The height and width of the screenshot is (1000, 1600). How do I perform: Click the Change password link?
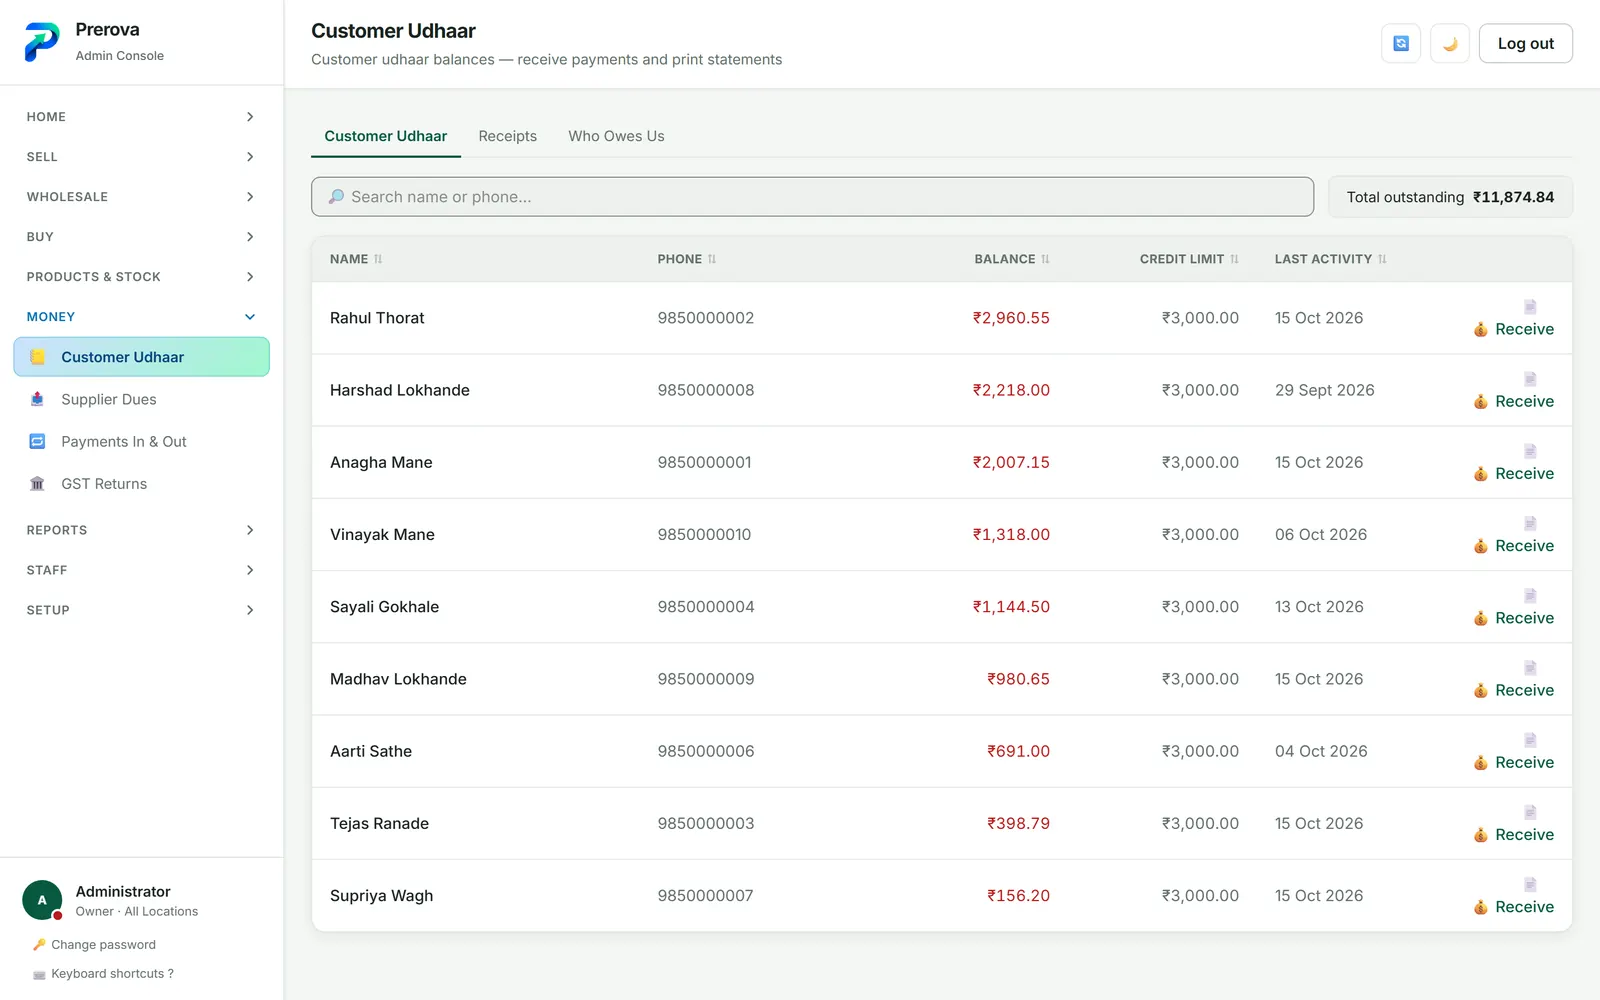[94, 945]
